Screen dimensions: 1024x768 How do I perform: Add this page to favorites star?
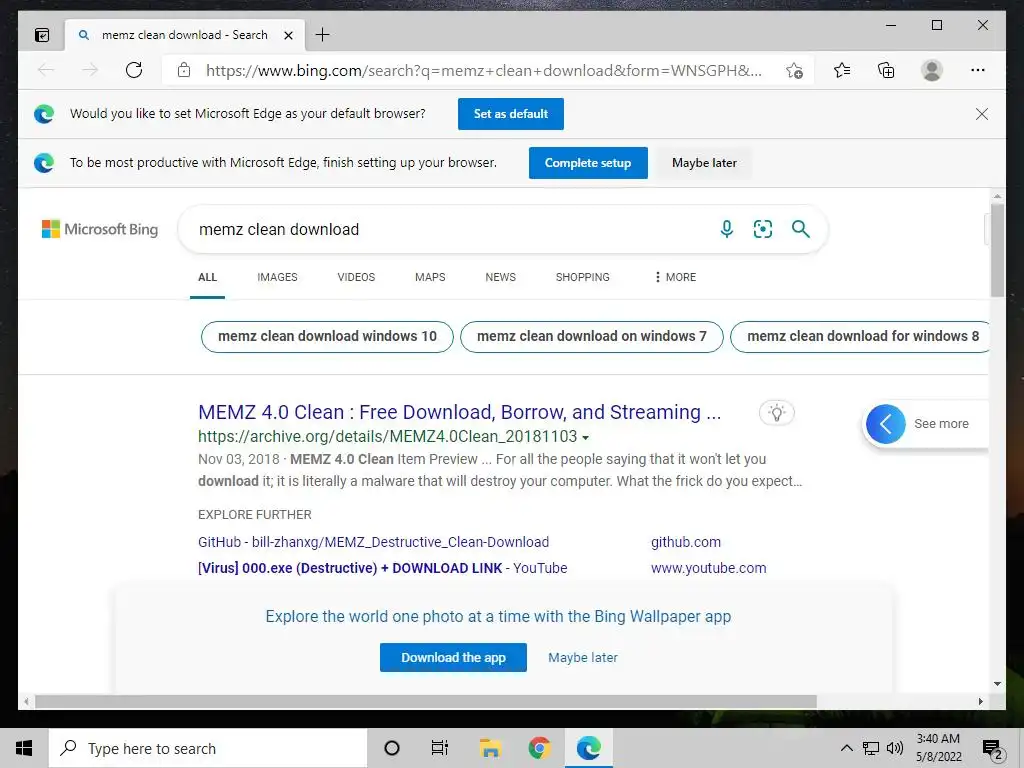coord(794,71)
